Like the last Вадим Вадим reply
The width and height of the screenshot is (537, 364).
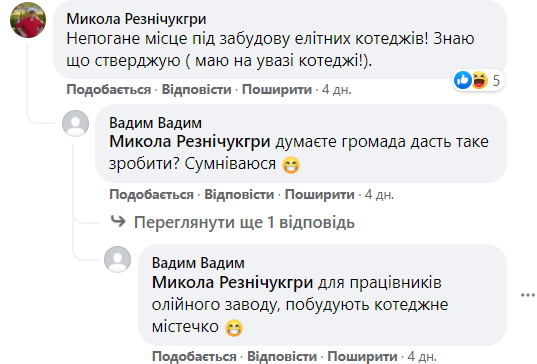(x=194, y=356)
